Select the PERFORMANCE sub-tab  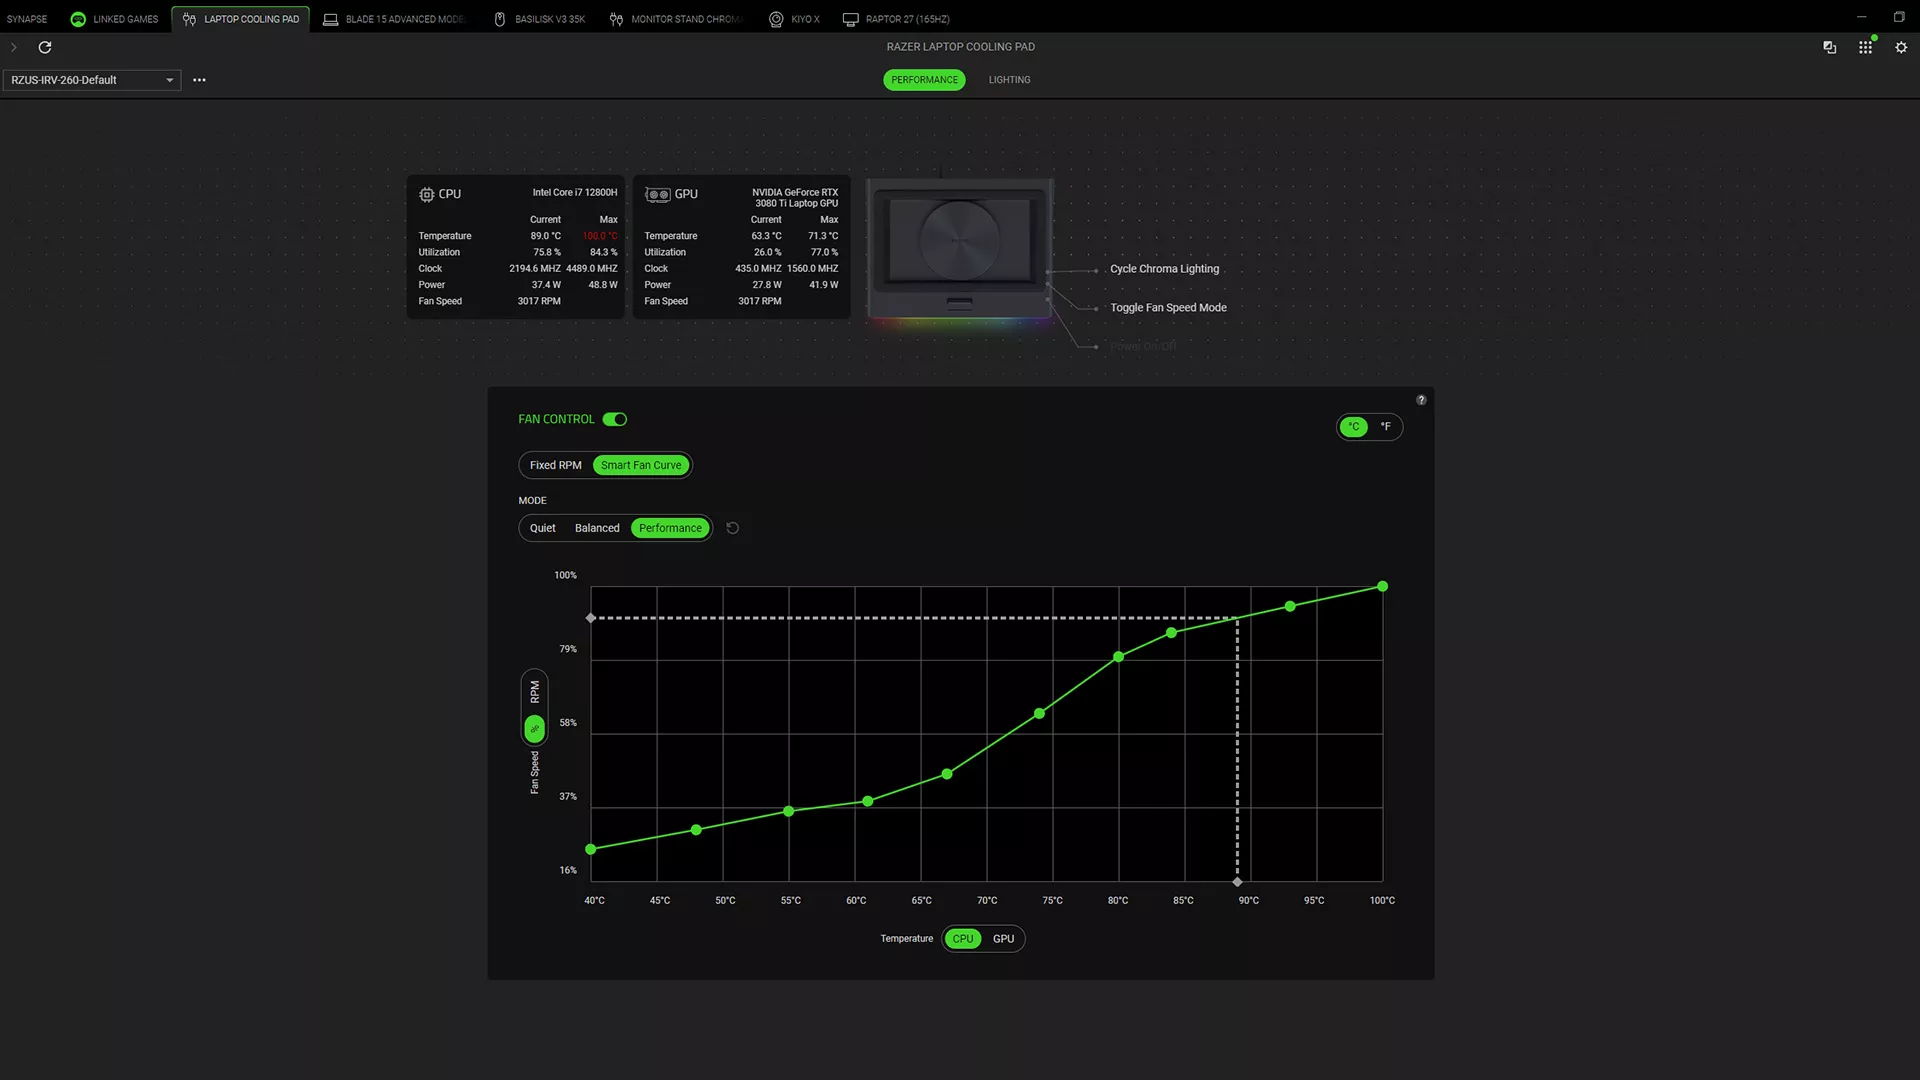(x=924, y=80)
